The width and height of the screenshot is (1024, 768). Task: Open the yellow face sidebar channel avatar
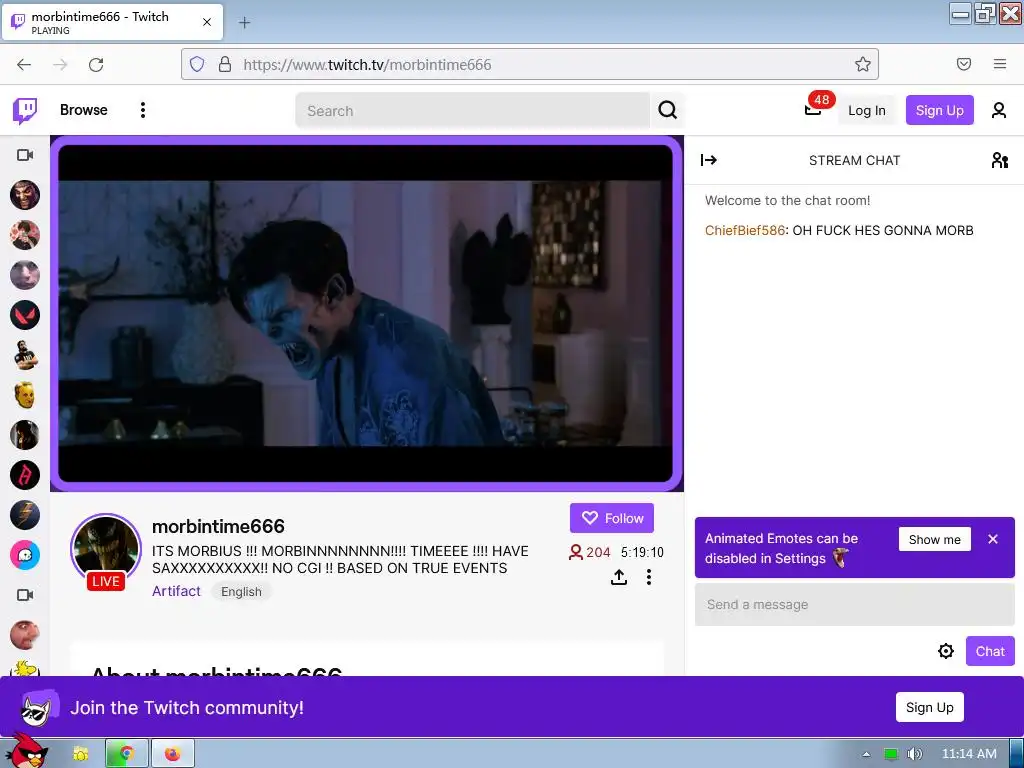pyautogui.click(x=25, y=395)
